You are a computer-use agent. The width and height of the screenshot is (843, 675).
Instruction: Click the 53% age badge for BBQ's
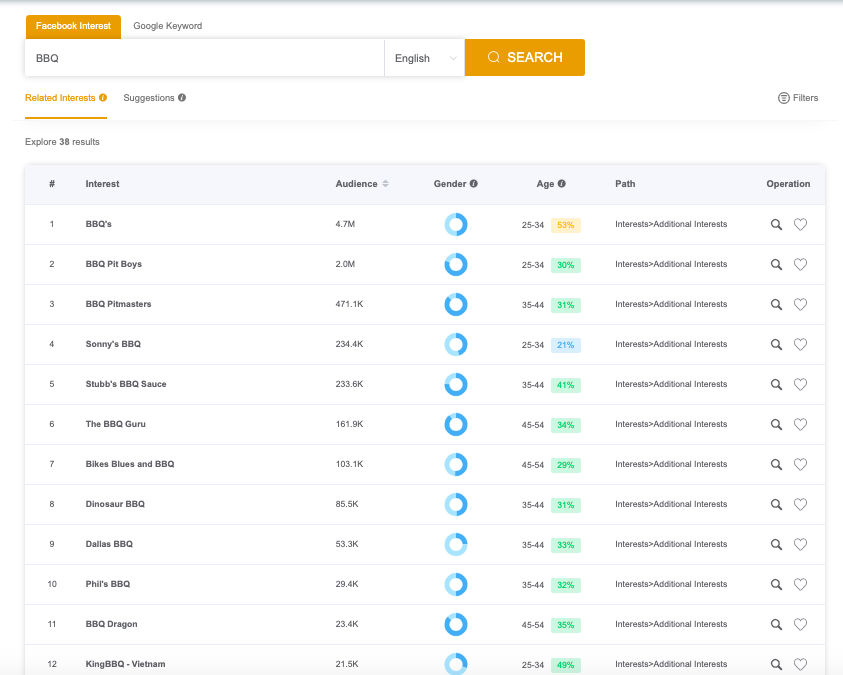(566, 225)
